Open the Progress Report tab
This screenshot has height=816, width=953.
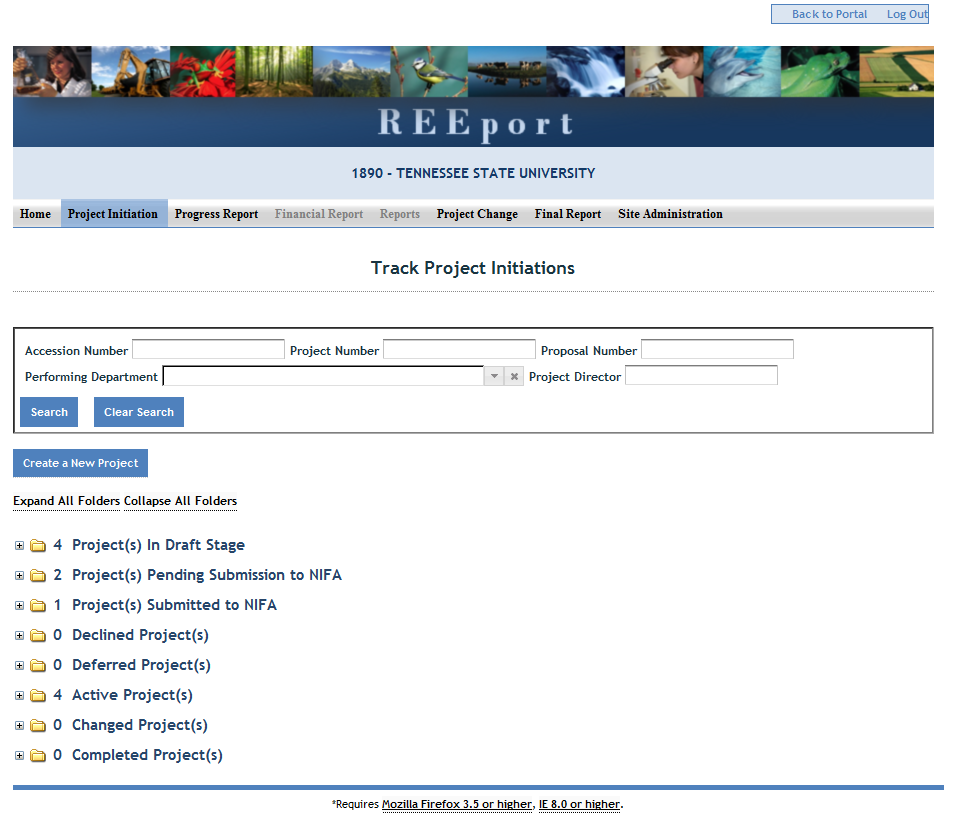tap(216, 214)
